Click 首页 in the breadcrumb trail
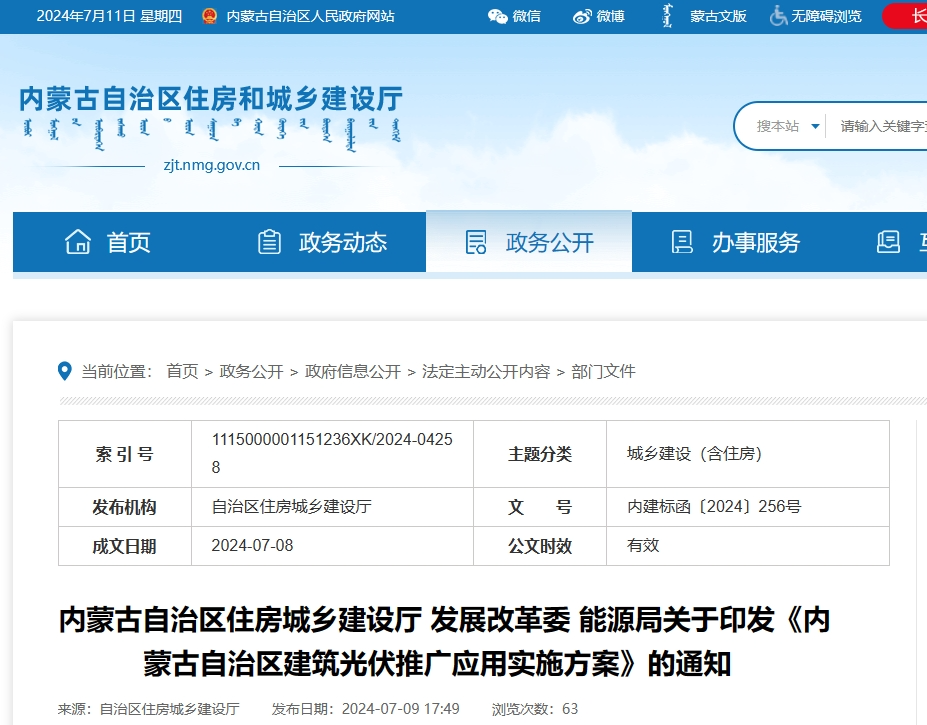The image size is (927, 725). (182, 371)
